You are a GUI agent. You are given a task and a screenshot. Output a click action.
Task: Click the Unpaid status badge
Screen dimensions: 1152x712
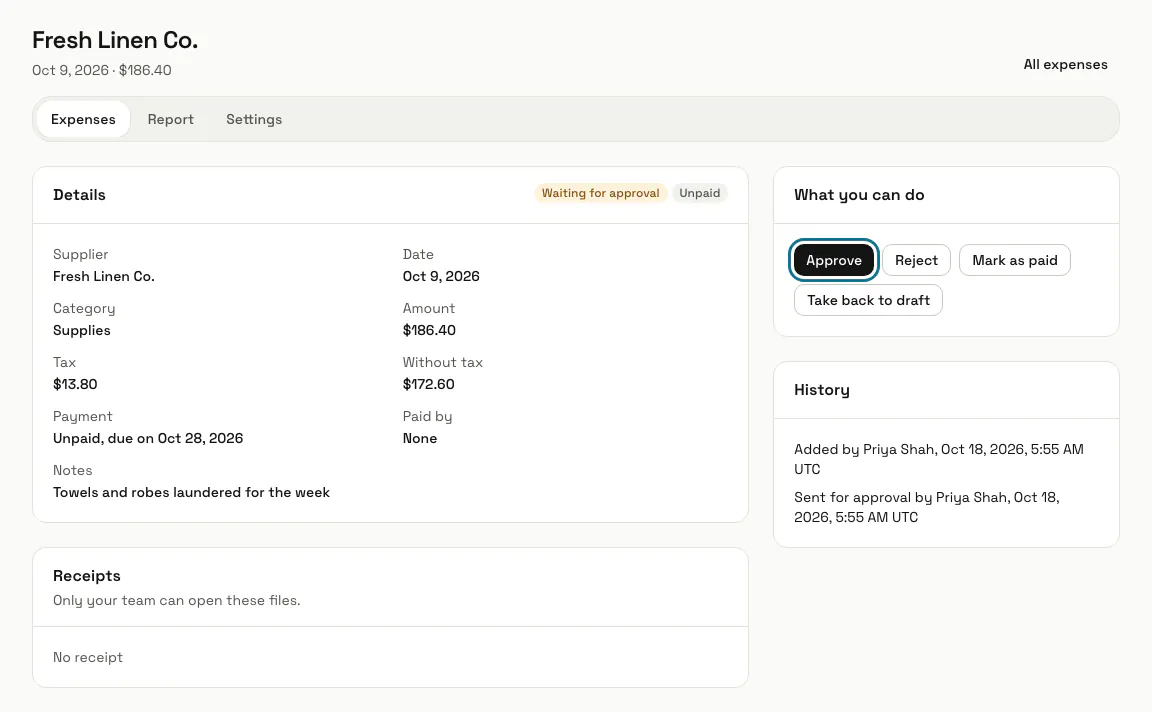coord(699,193)
